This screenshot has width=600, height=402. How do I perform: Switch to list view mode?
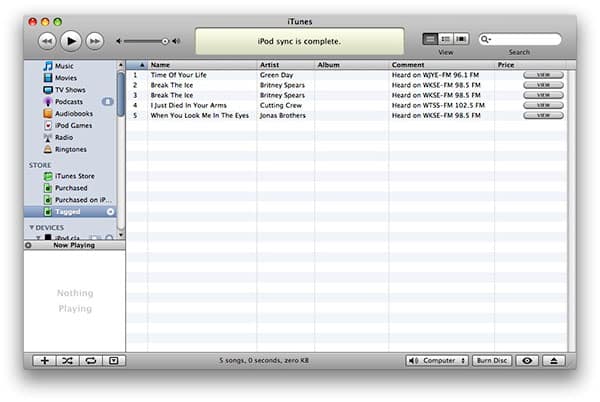430,39
